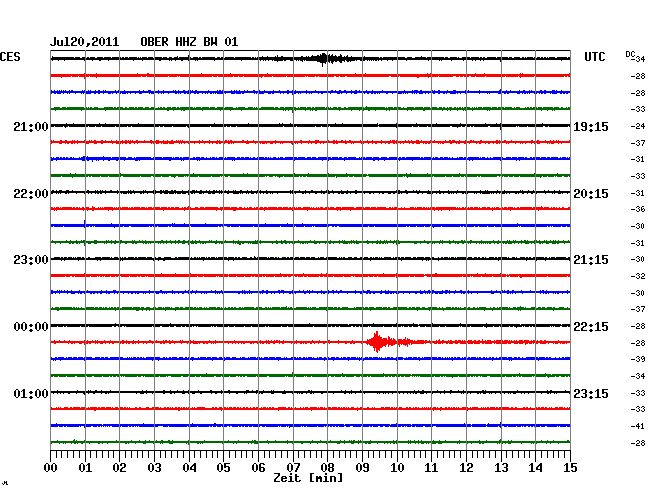Select minute 11 on the time axis

431,468
